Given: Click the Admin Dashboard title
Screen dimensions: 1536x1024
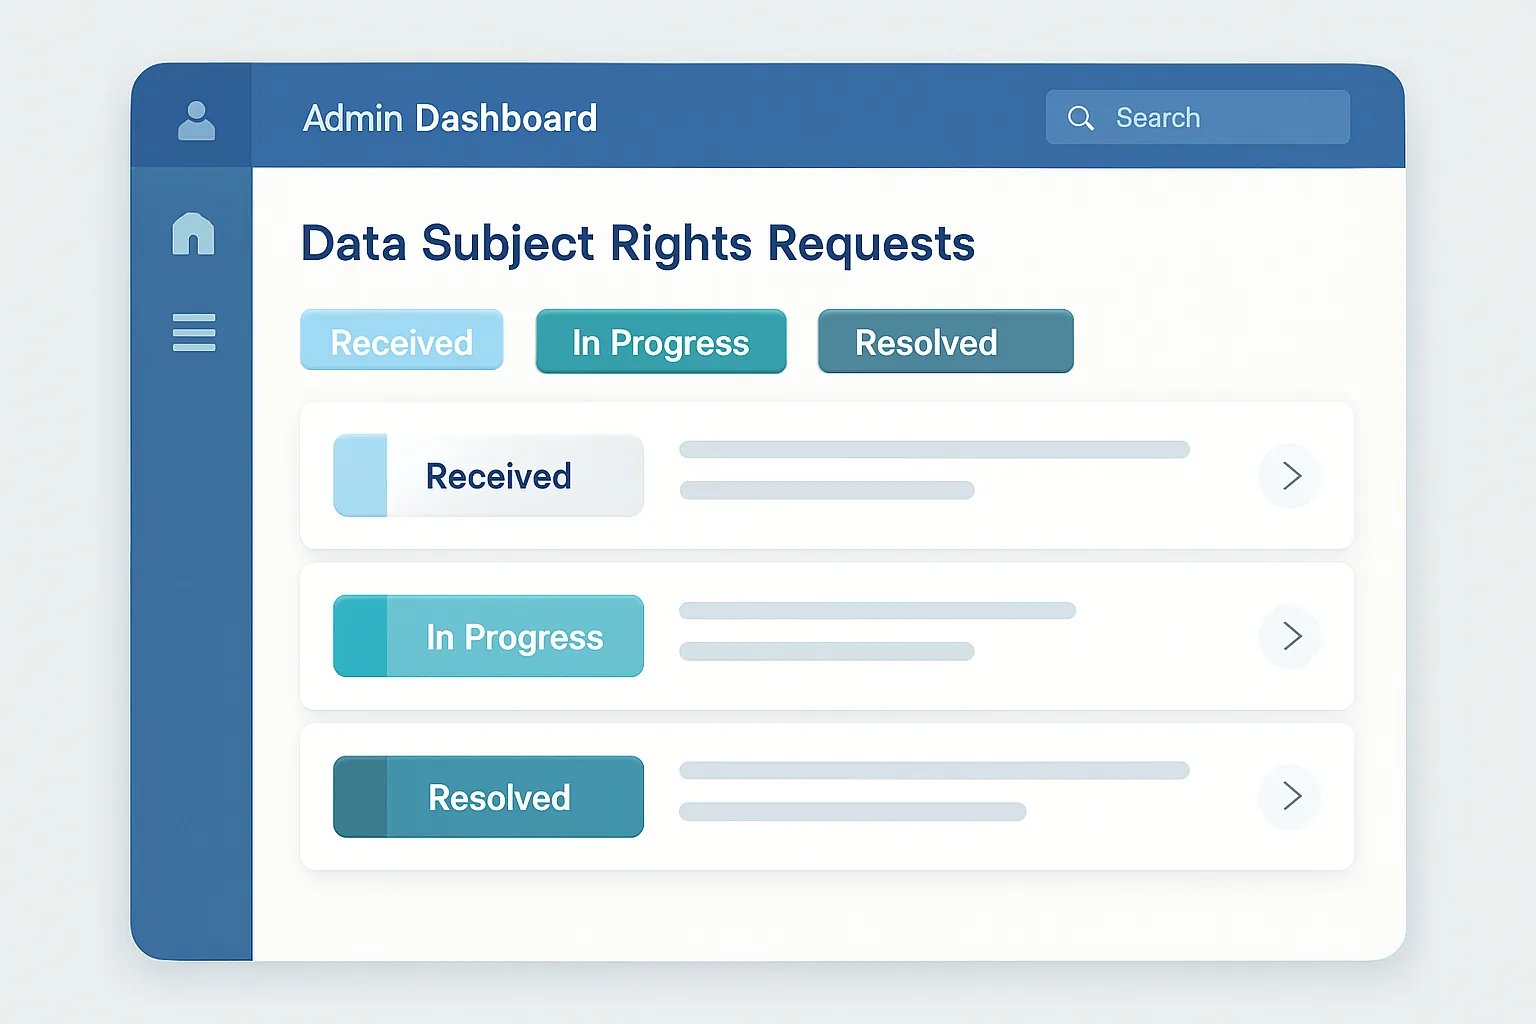Looking at the screenshot, I should [450, 118].
